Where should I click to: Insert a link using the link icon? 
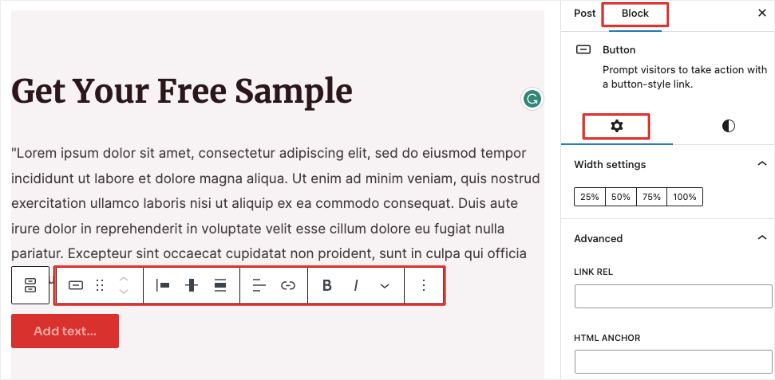(x=288, y=285)
